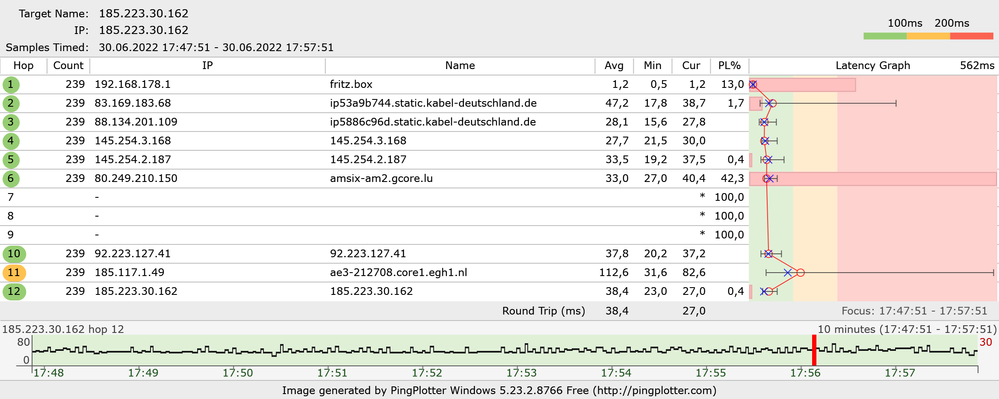Click IP 192.168.178.1
The width and height of the screenshot is (999, 399).
133,84
